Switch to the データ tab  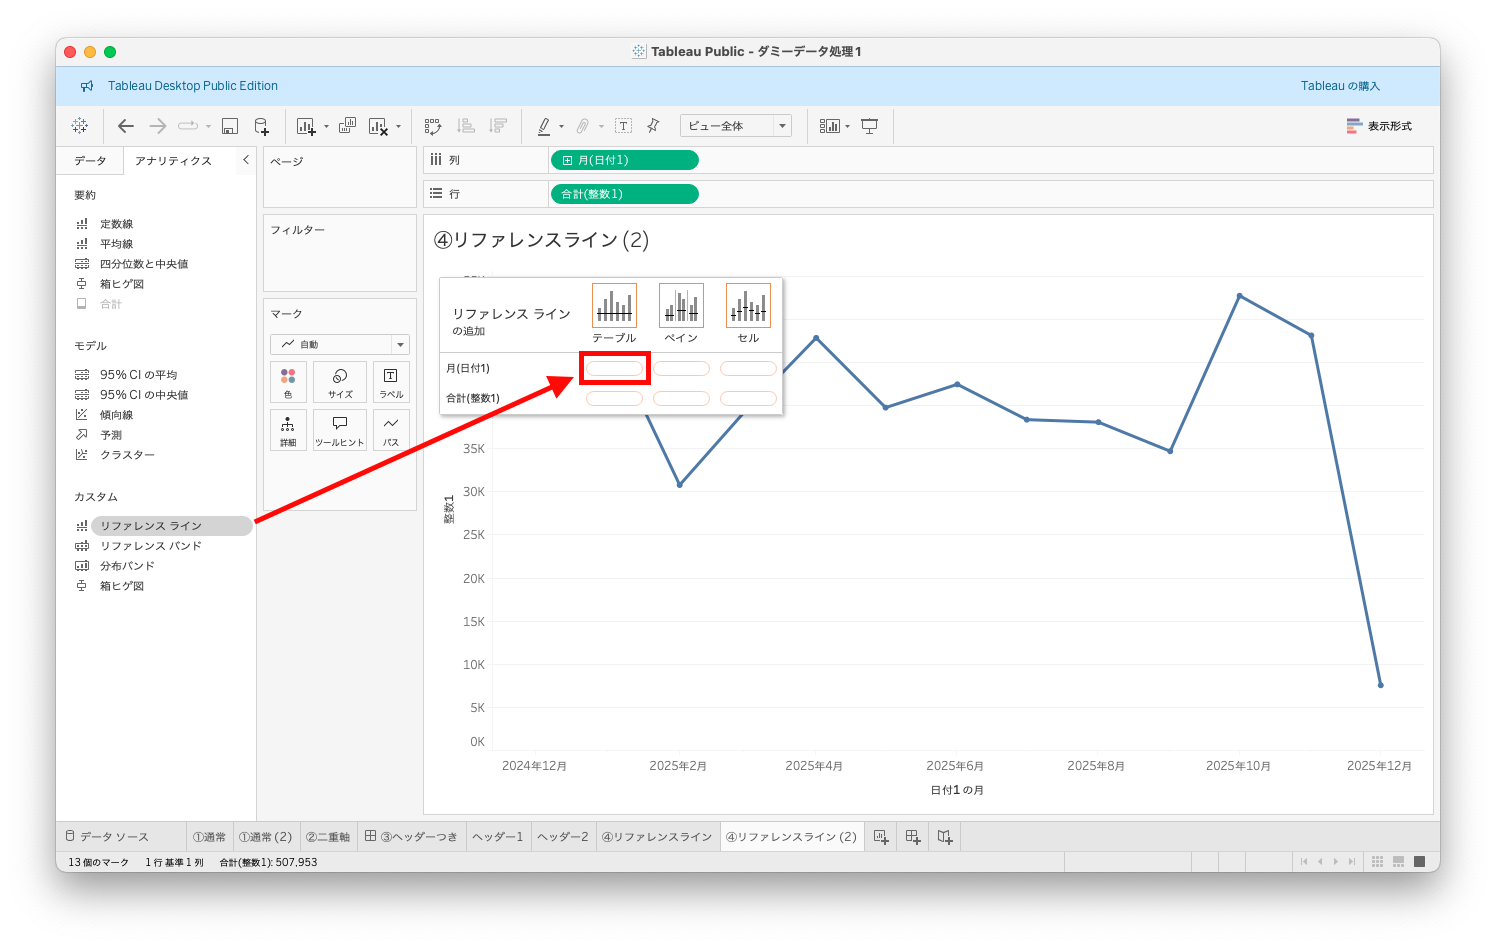[90, 161]
